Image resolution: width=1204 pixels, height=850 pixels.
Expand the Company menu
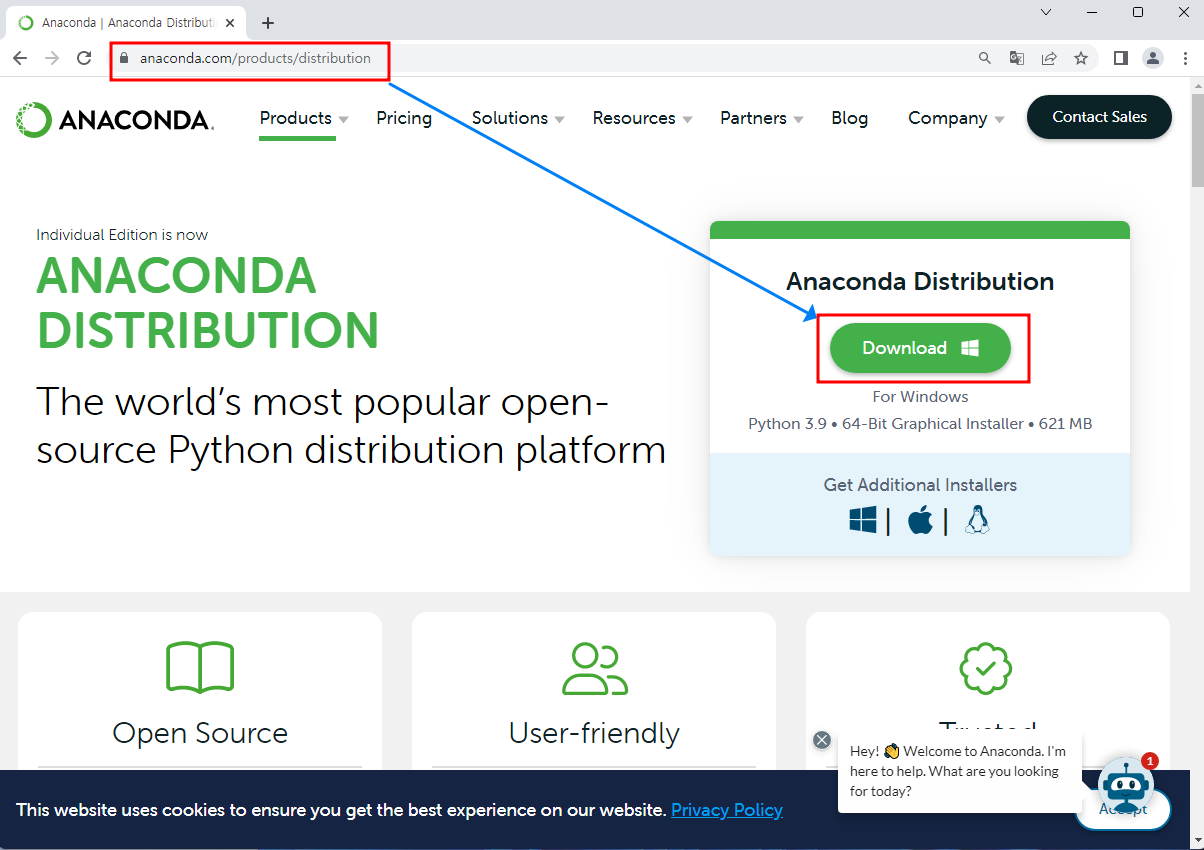coord(956,118)
